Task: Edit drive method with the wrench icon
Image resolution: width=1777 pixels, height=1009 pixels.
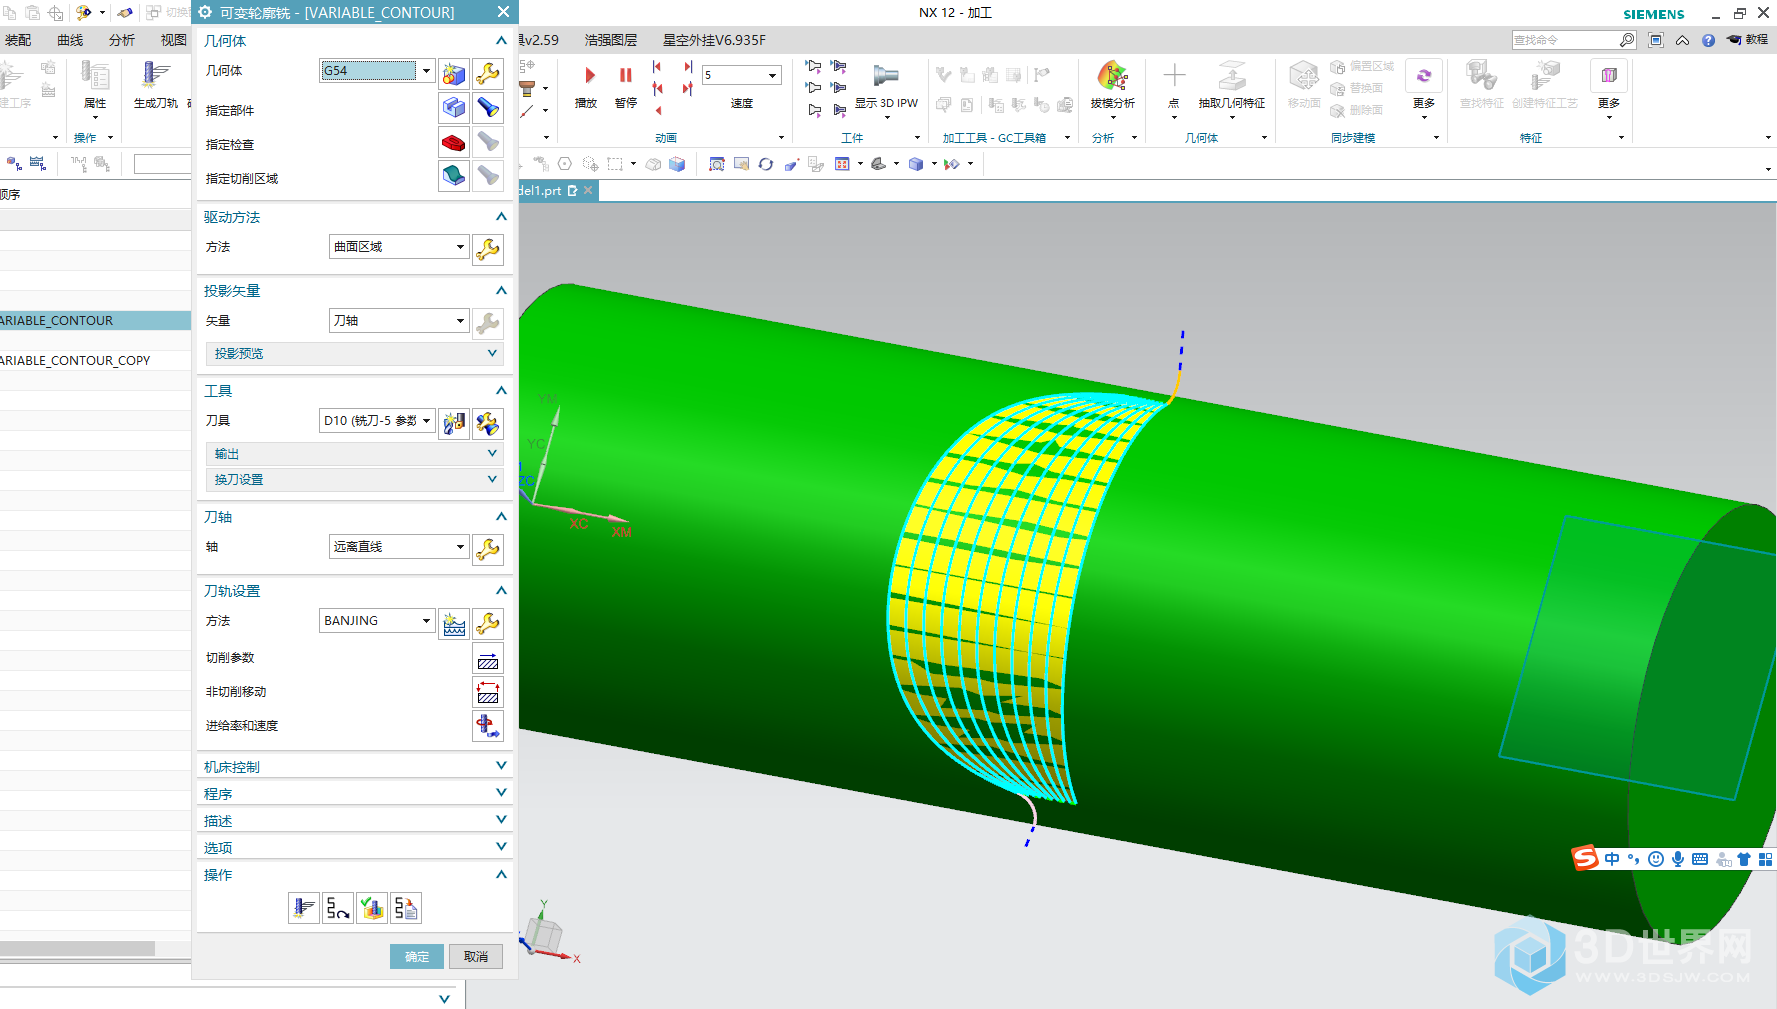Action: point(488,249)
